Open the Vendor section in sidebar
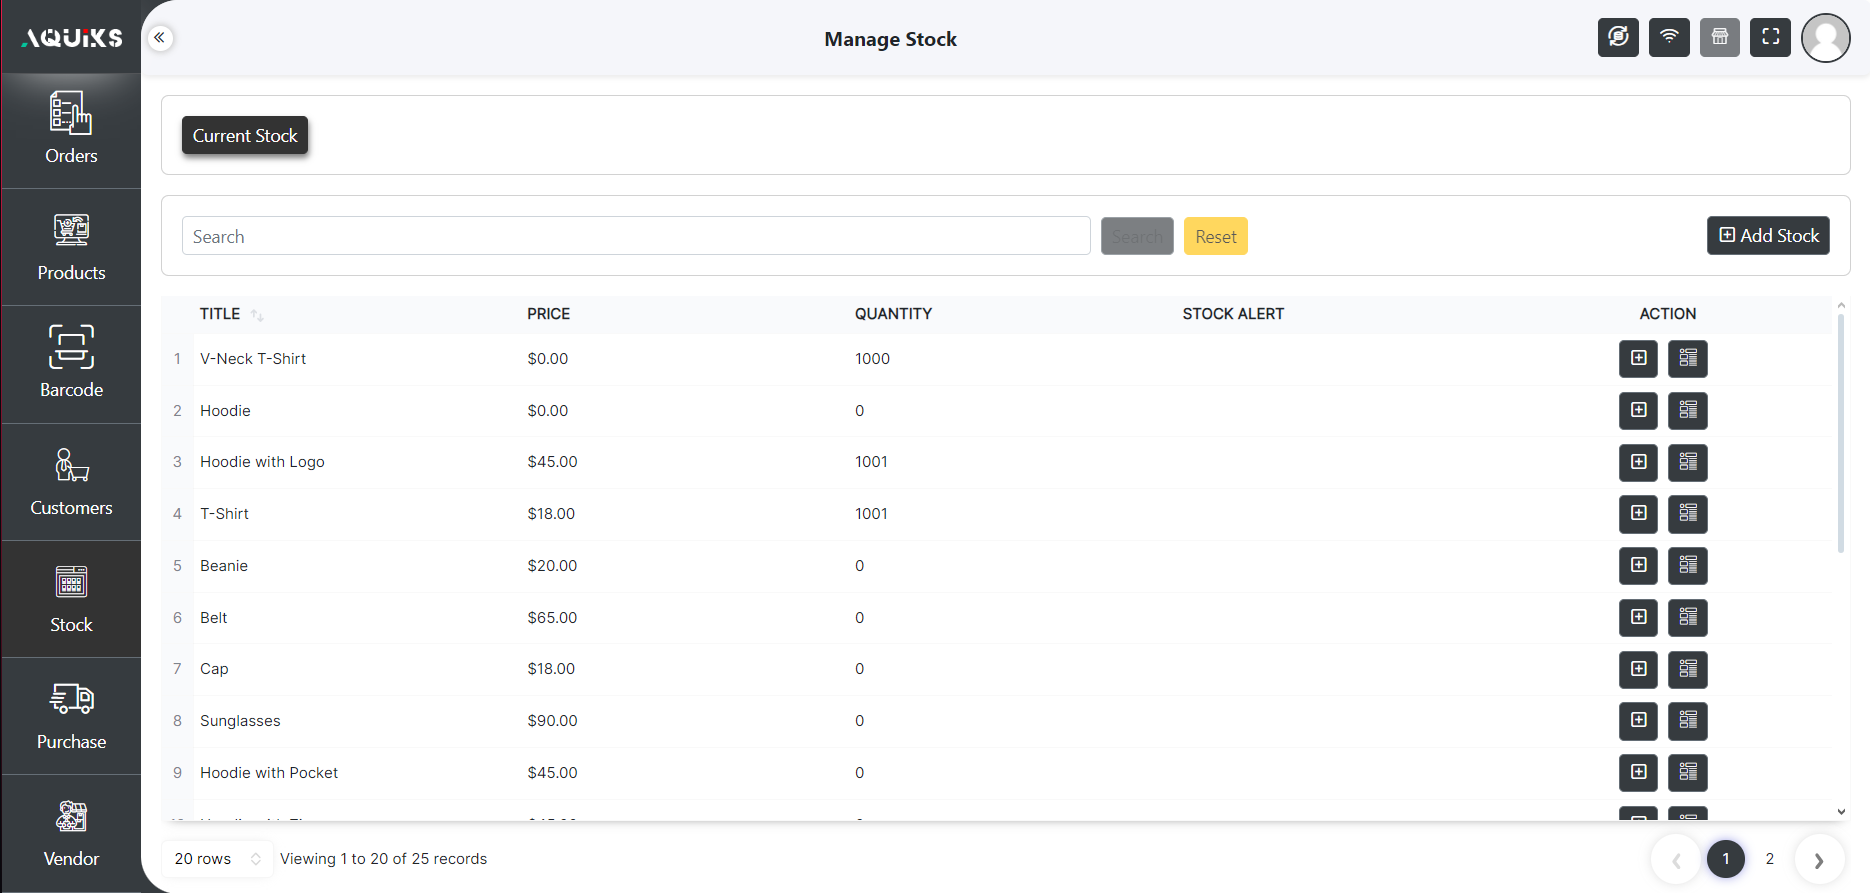Screen dimensions: 1870x893 coord(71,833)
